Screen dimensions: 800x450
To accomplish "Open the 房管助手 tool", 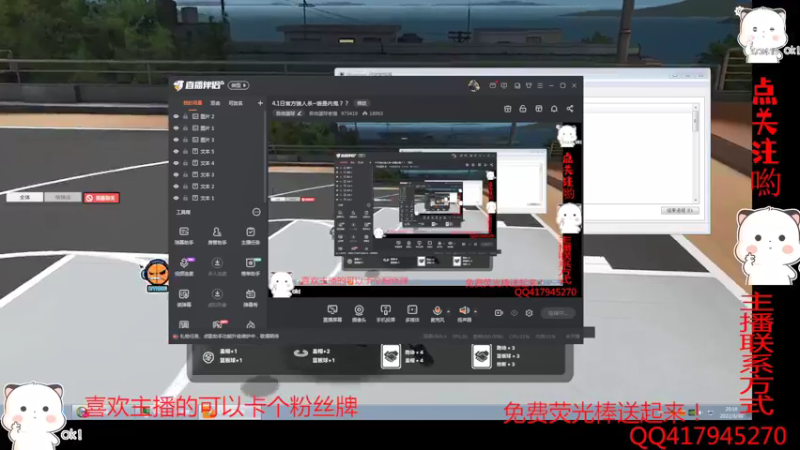I will pyautogui.click(x=217, y=236).
